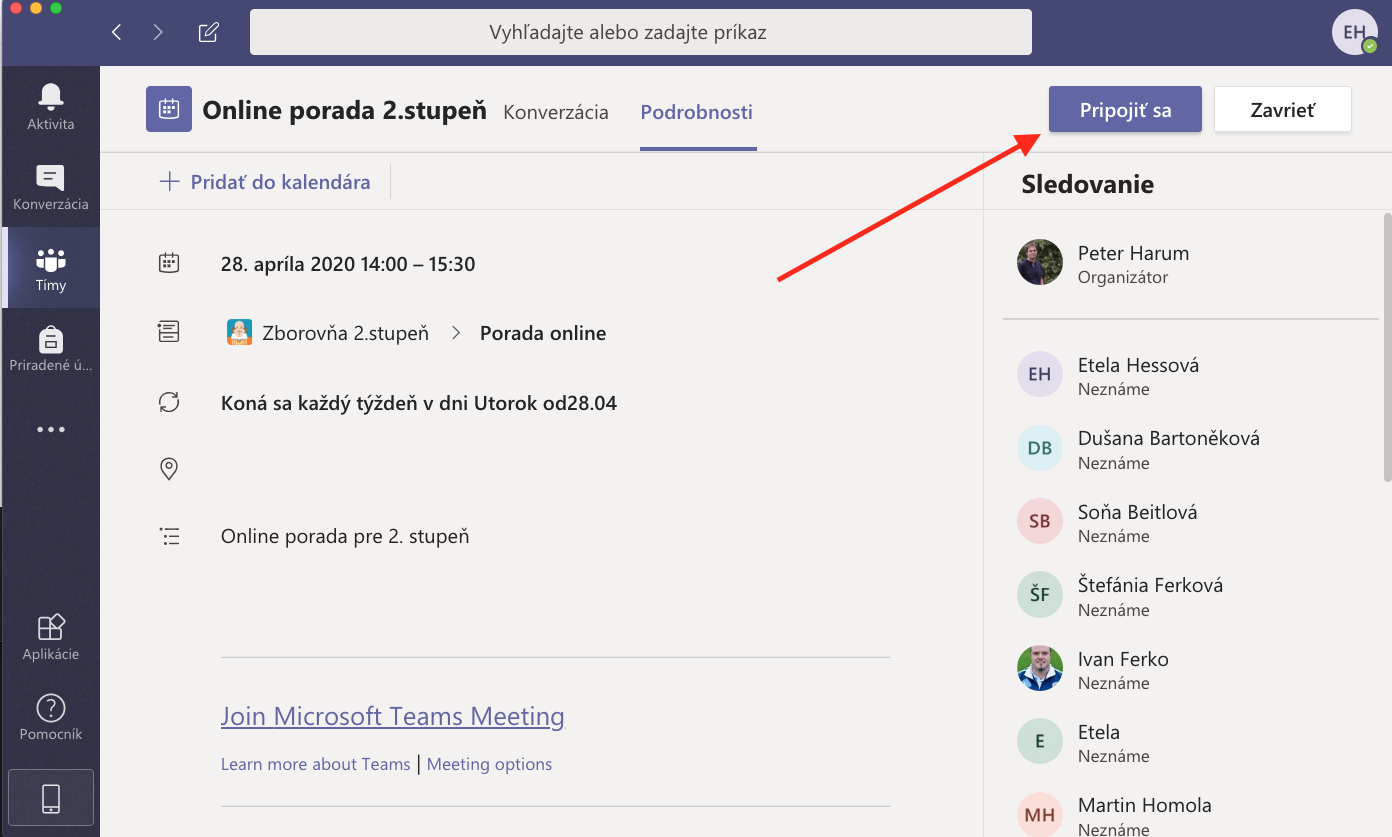This screenshot has height=837, width=1392.
Task: Click the search command input field
Action: pos(640,33)
